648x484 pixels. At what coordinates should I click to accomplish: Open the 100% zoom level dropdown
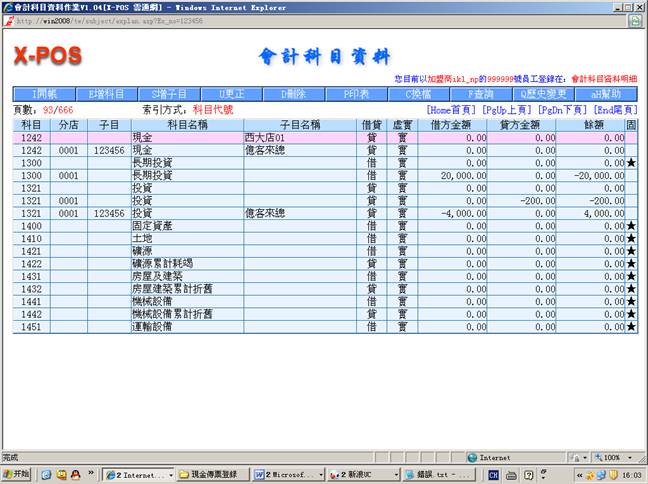(x=614, y=456)
